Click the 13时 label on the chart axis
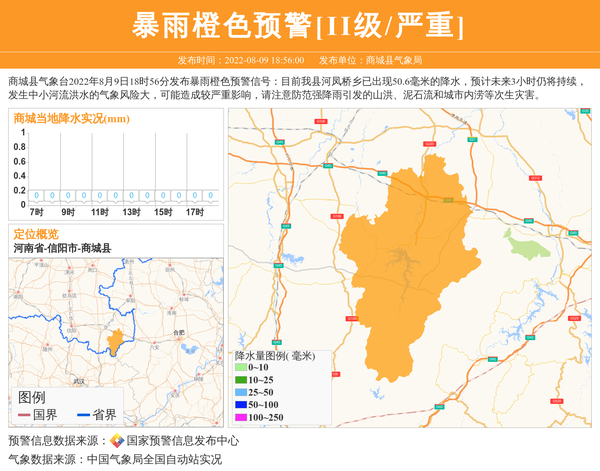600x471 pixels. point(132,212)
